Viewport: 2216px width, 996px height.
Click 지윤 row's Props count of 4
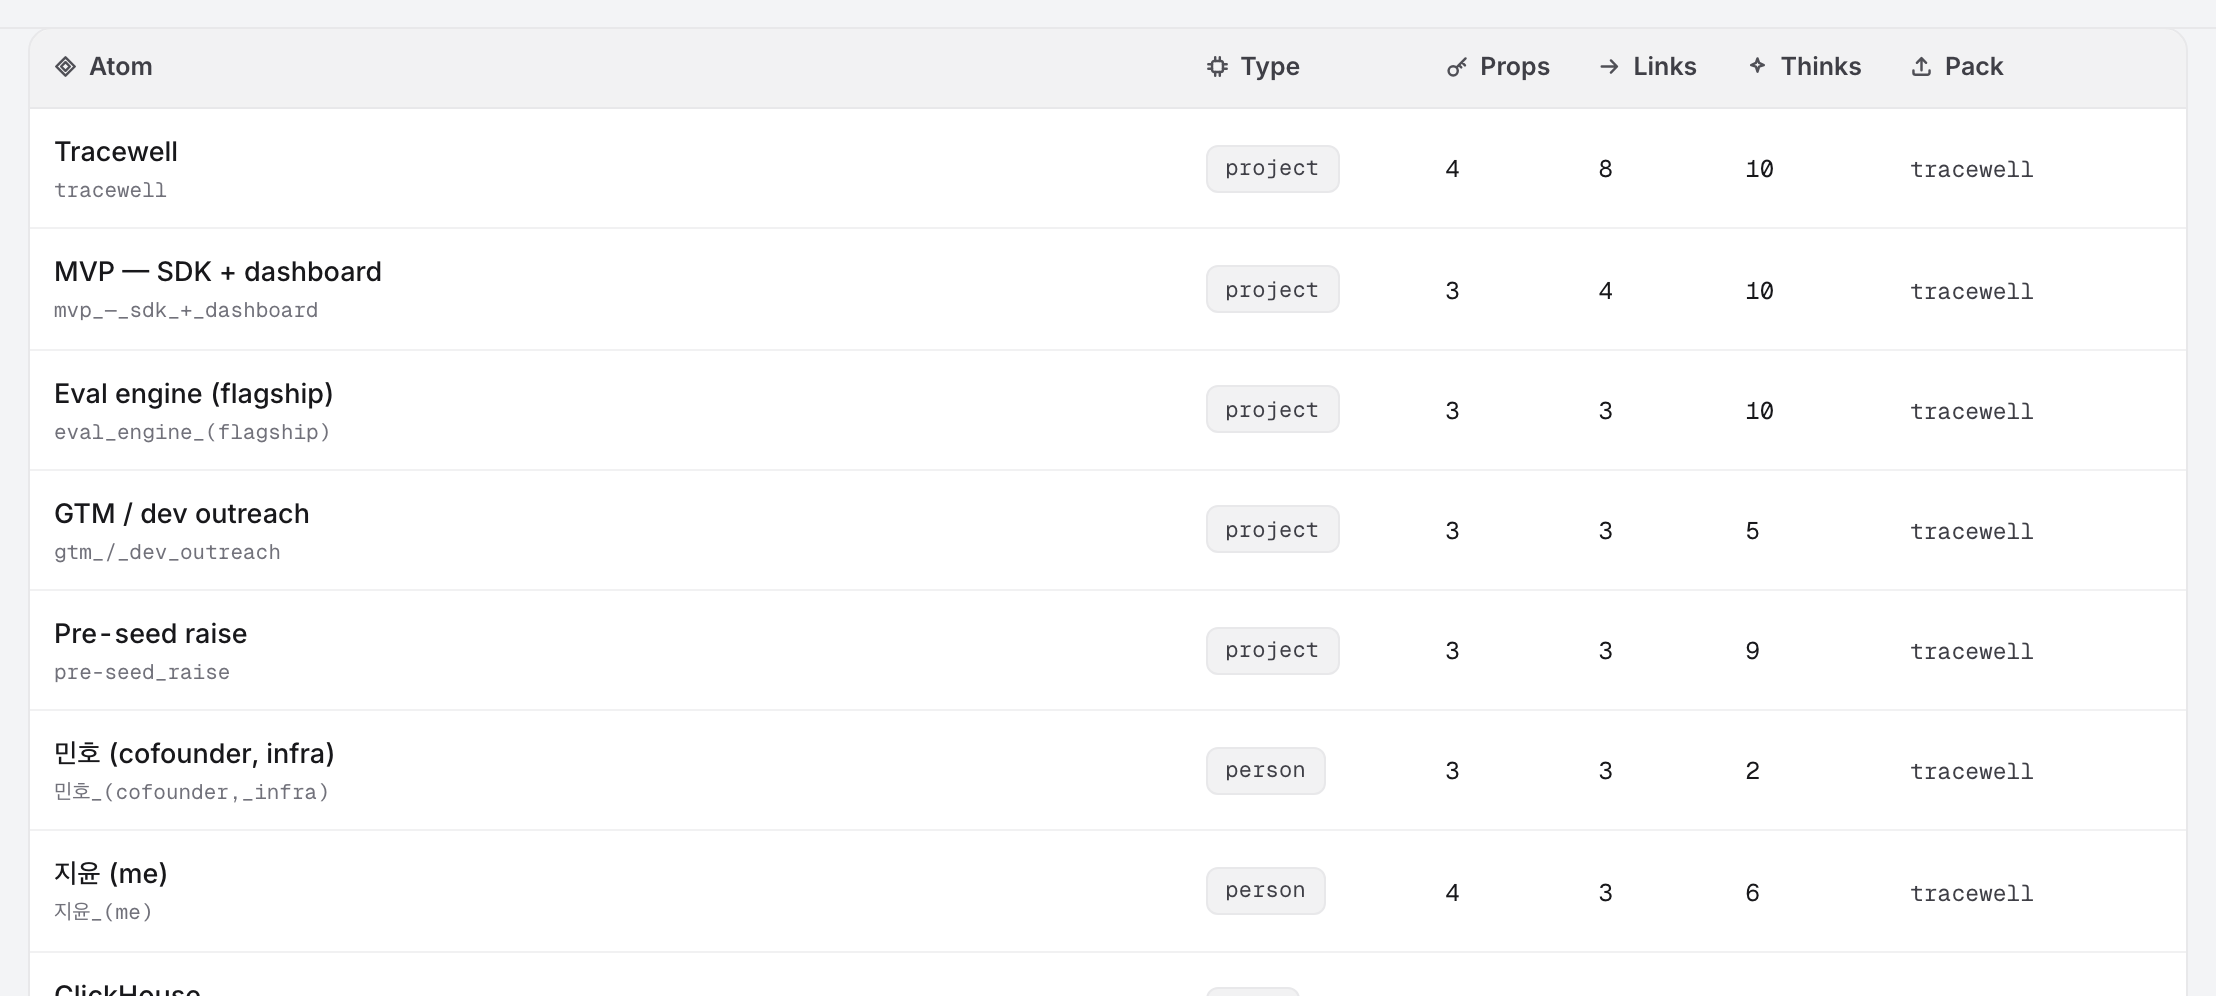point(1452,894)
